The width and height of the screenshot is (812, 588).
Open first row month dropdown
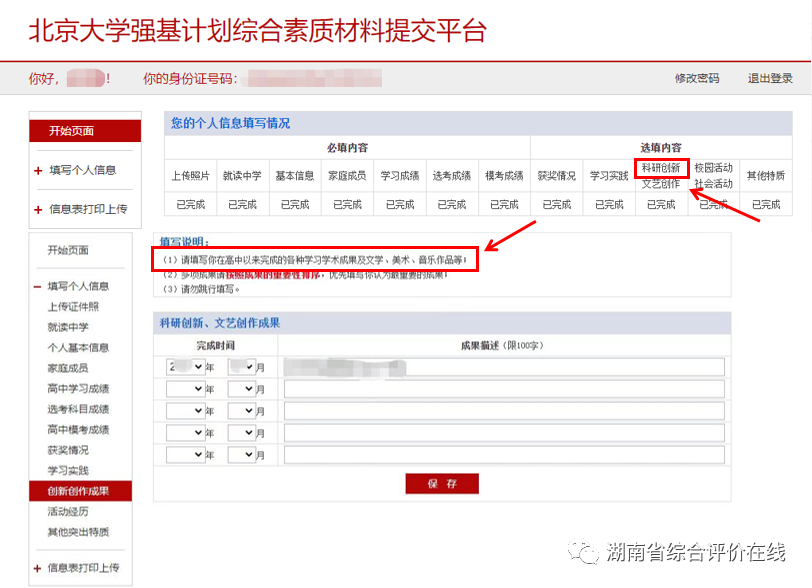242,367
